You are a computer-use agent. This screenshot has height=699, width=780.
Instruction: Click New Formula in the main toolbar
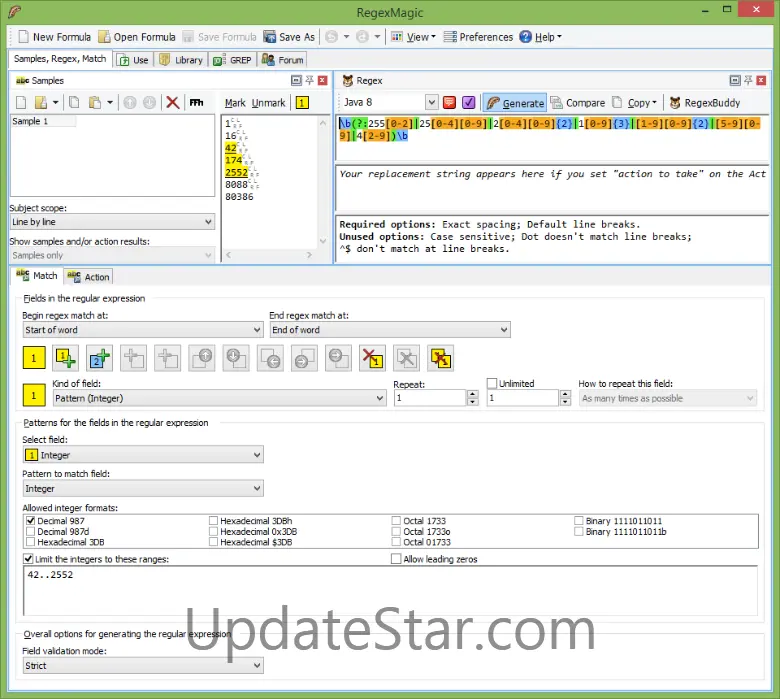pyautogui.click(x=54, y=37)
